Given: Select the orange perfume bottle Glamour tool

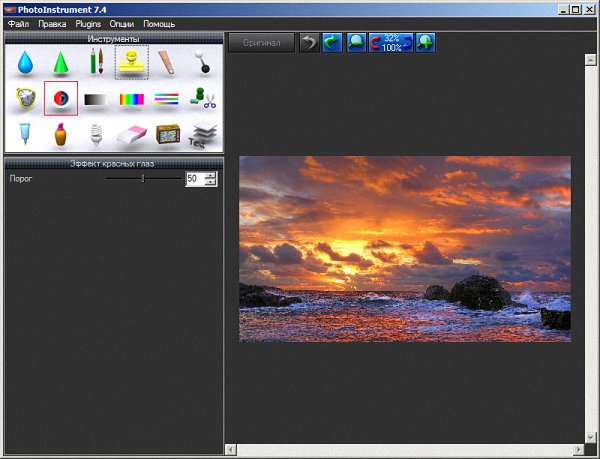Looking at the screenshot, I should point(60,134).
